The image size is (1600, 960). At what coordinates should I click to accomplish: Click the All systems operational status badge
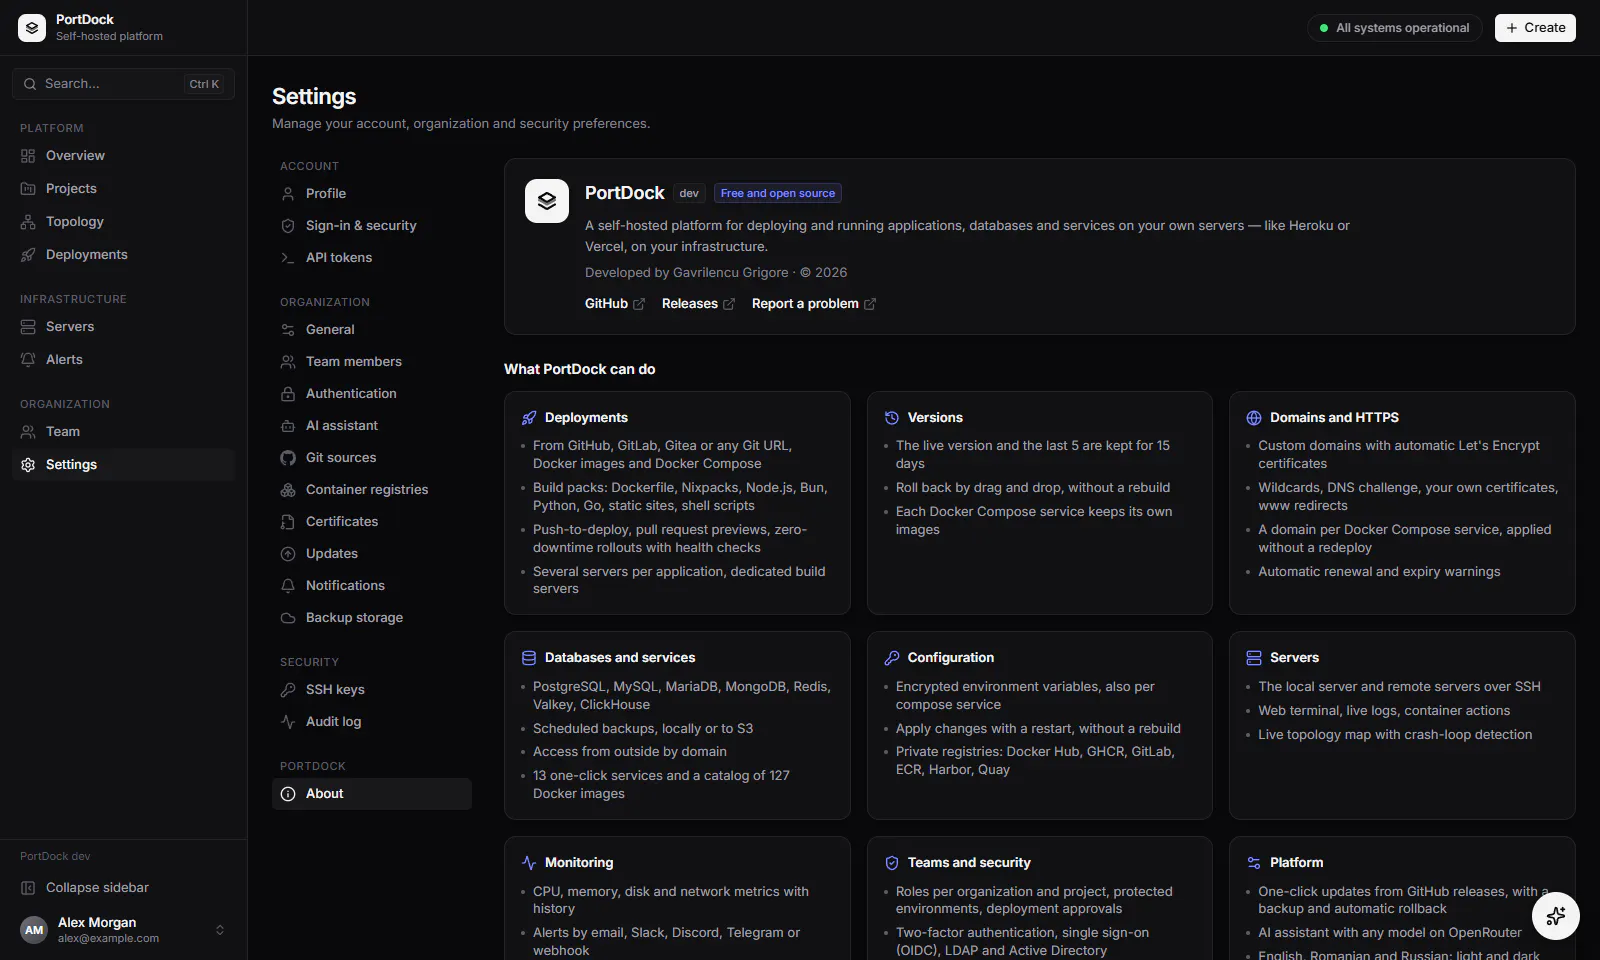pyautogui.click(x=1394, y=28)
